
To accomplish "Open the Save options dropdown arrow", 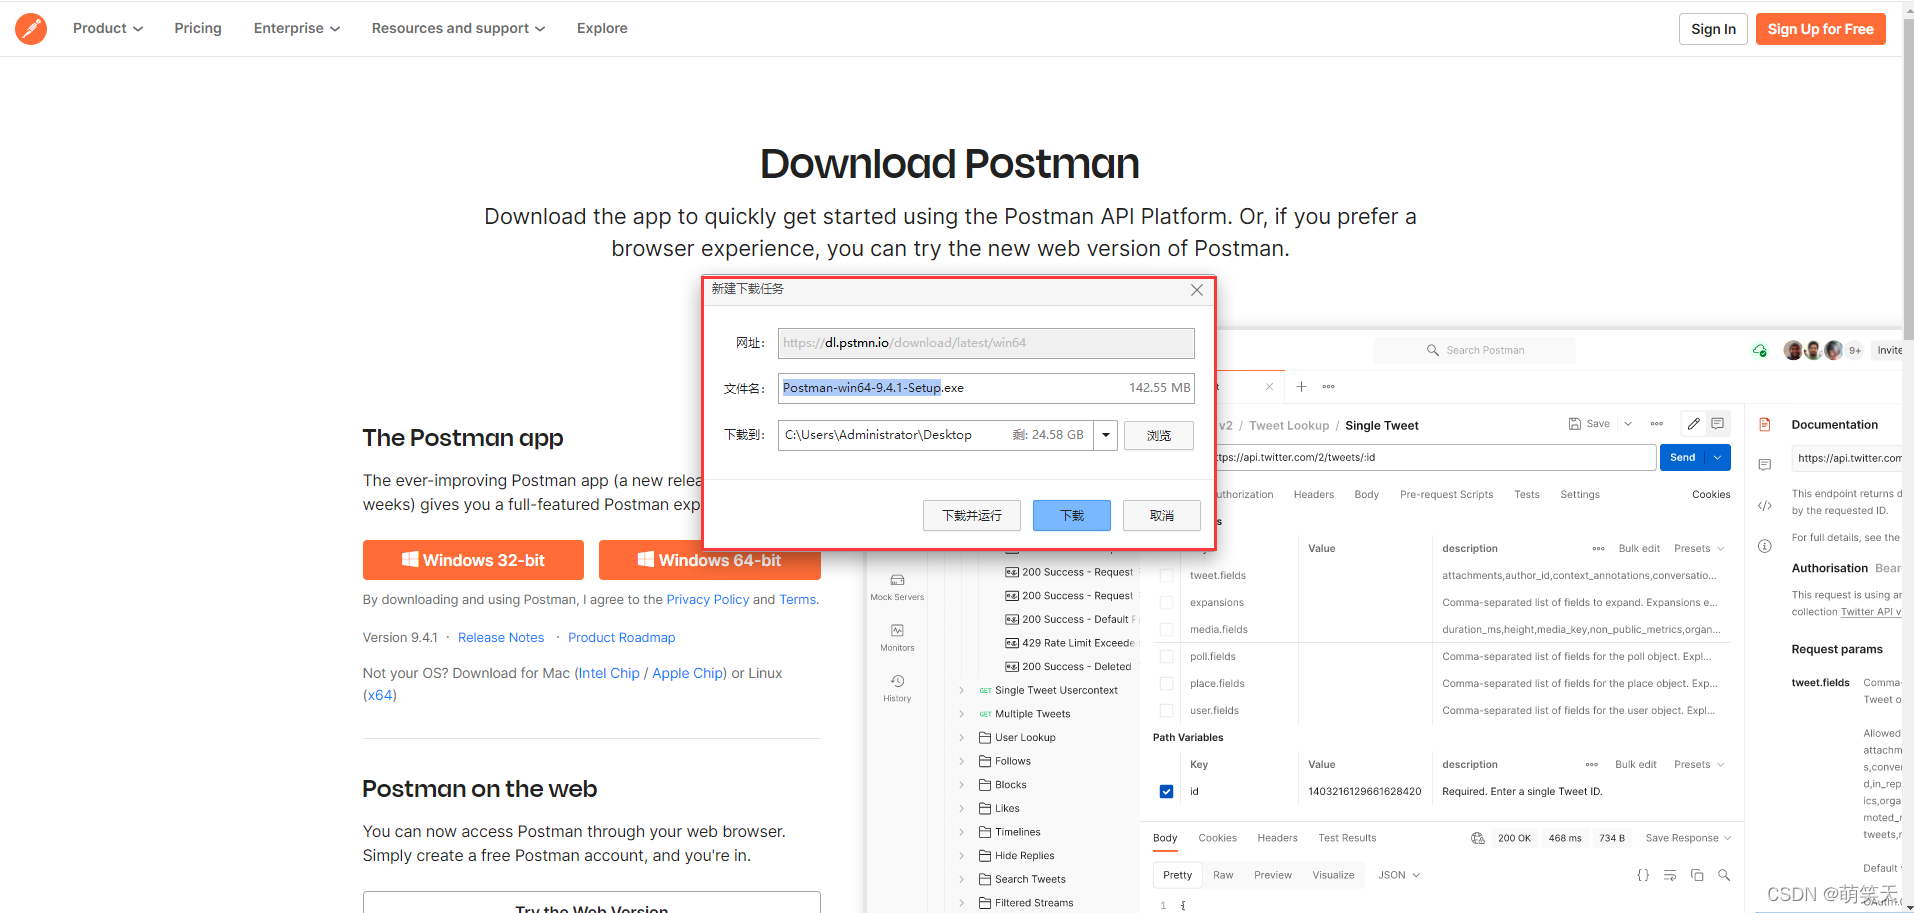I will pyautogui.click(x=1628, y=424).
